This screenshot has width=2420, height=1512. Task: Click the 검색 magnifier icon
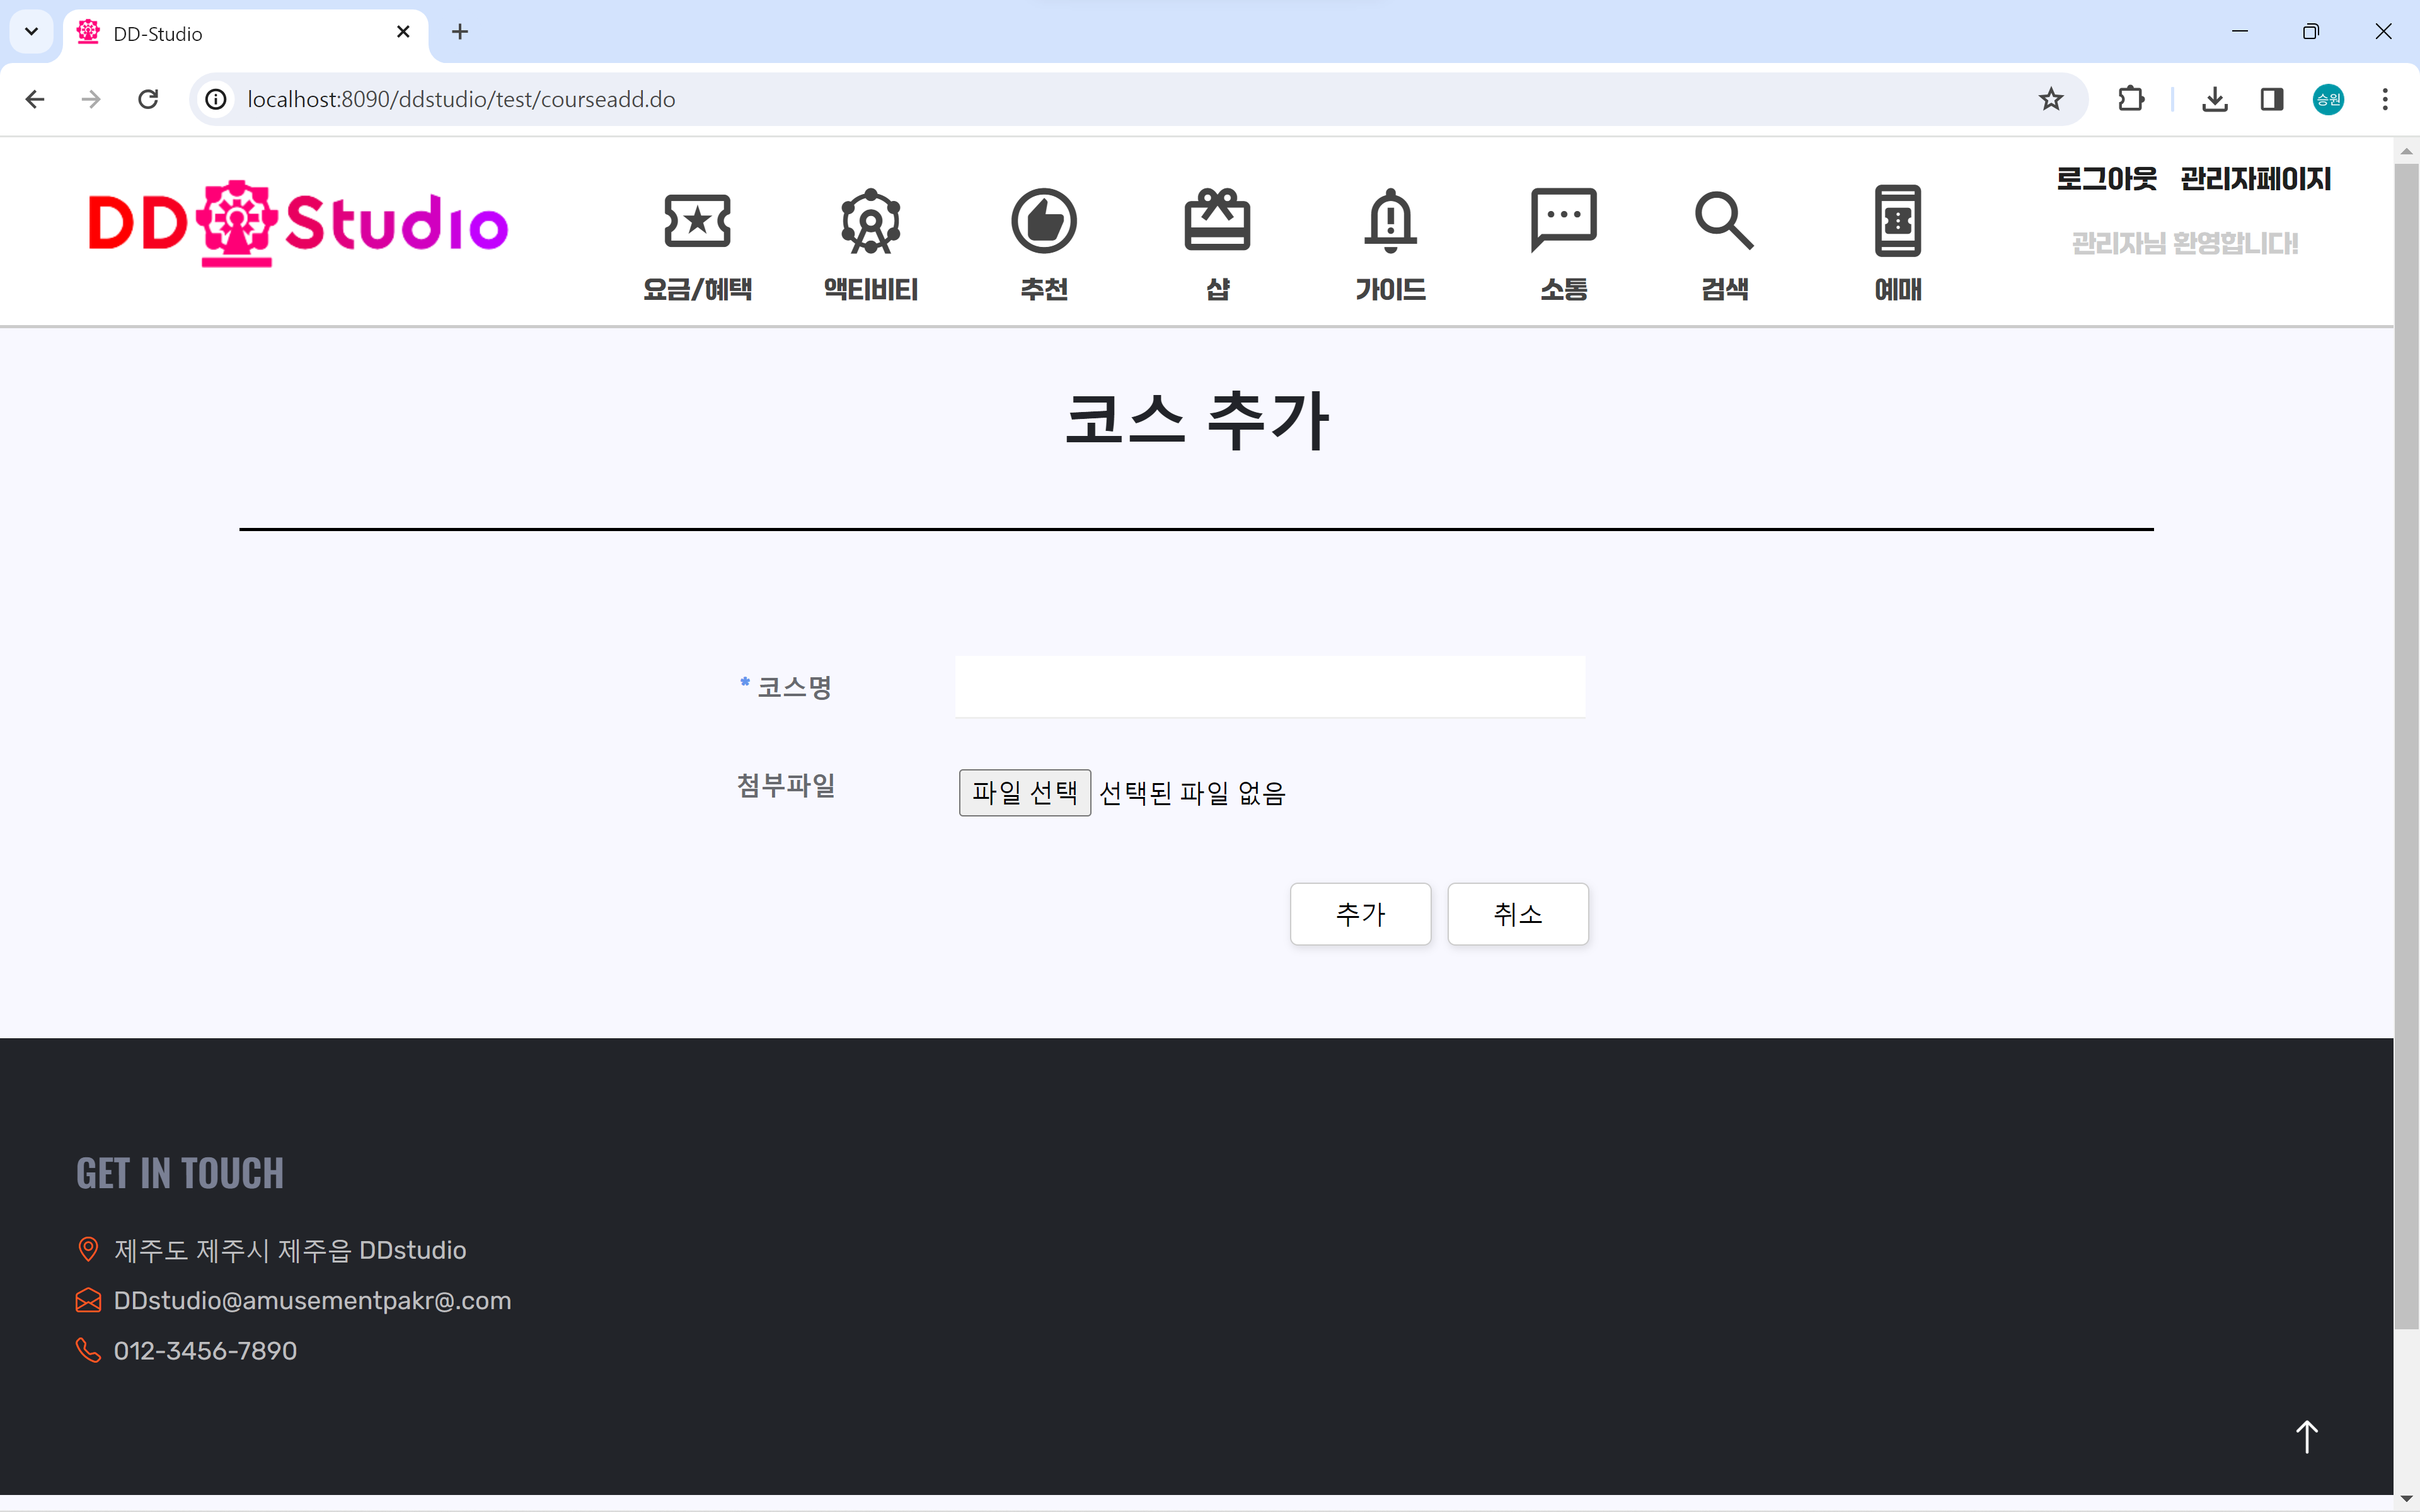(x=1724, y=220)
